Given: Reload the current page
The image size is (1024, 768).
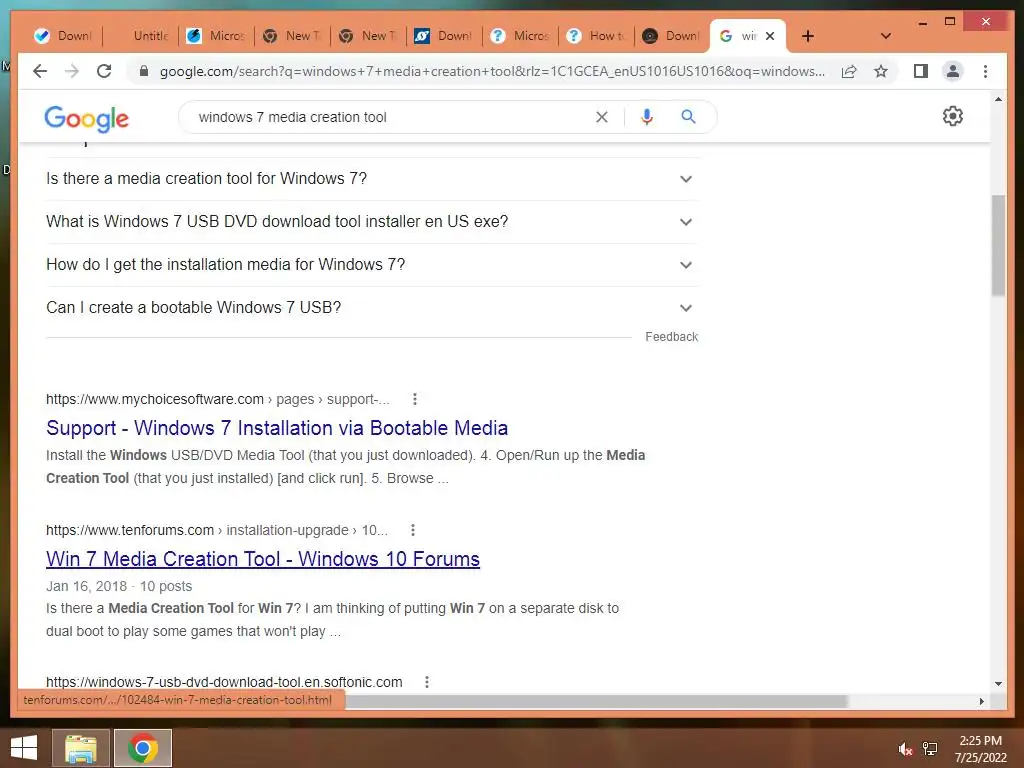Looking at the screenshot, I should point(104,71).
